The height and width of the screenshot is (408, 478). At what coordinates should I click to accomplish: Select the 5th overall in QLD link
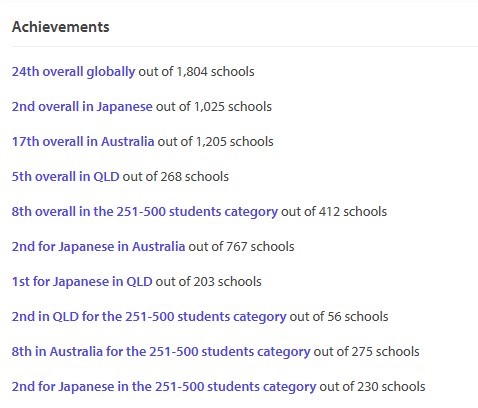coord(65,177)
